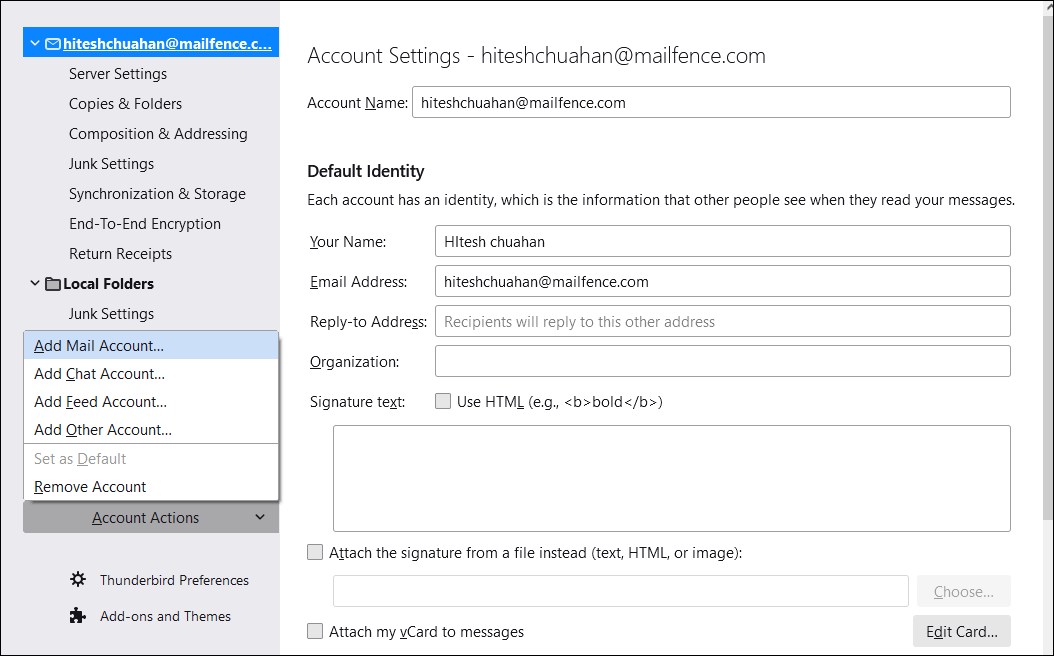Choose Add Mail Account from menu
This screenshot has width=1054, height=656.
[151, 345]
